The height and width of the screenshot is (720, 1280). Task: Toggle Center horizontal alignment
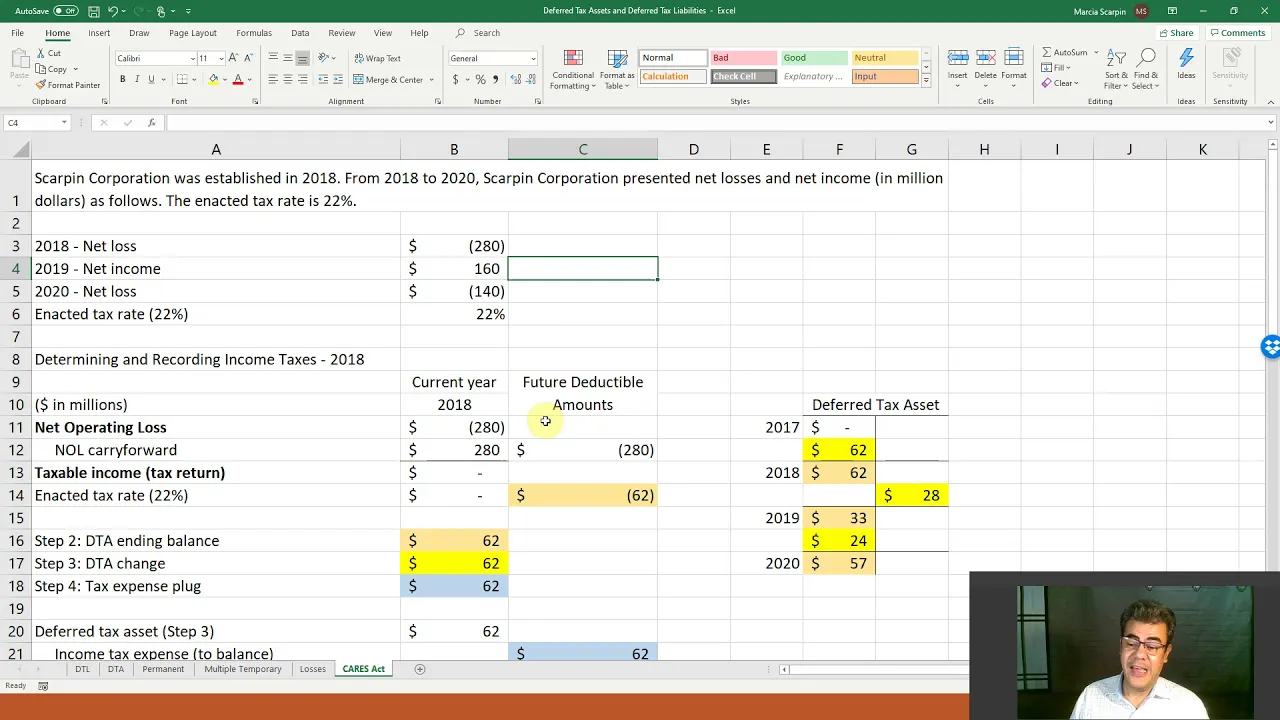tap(288, 79)
